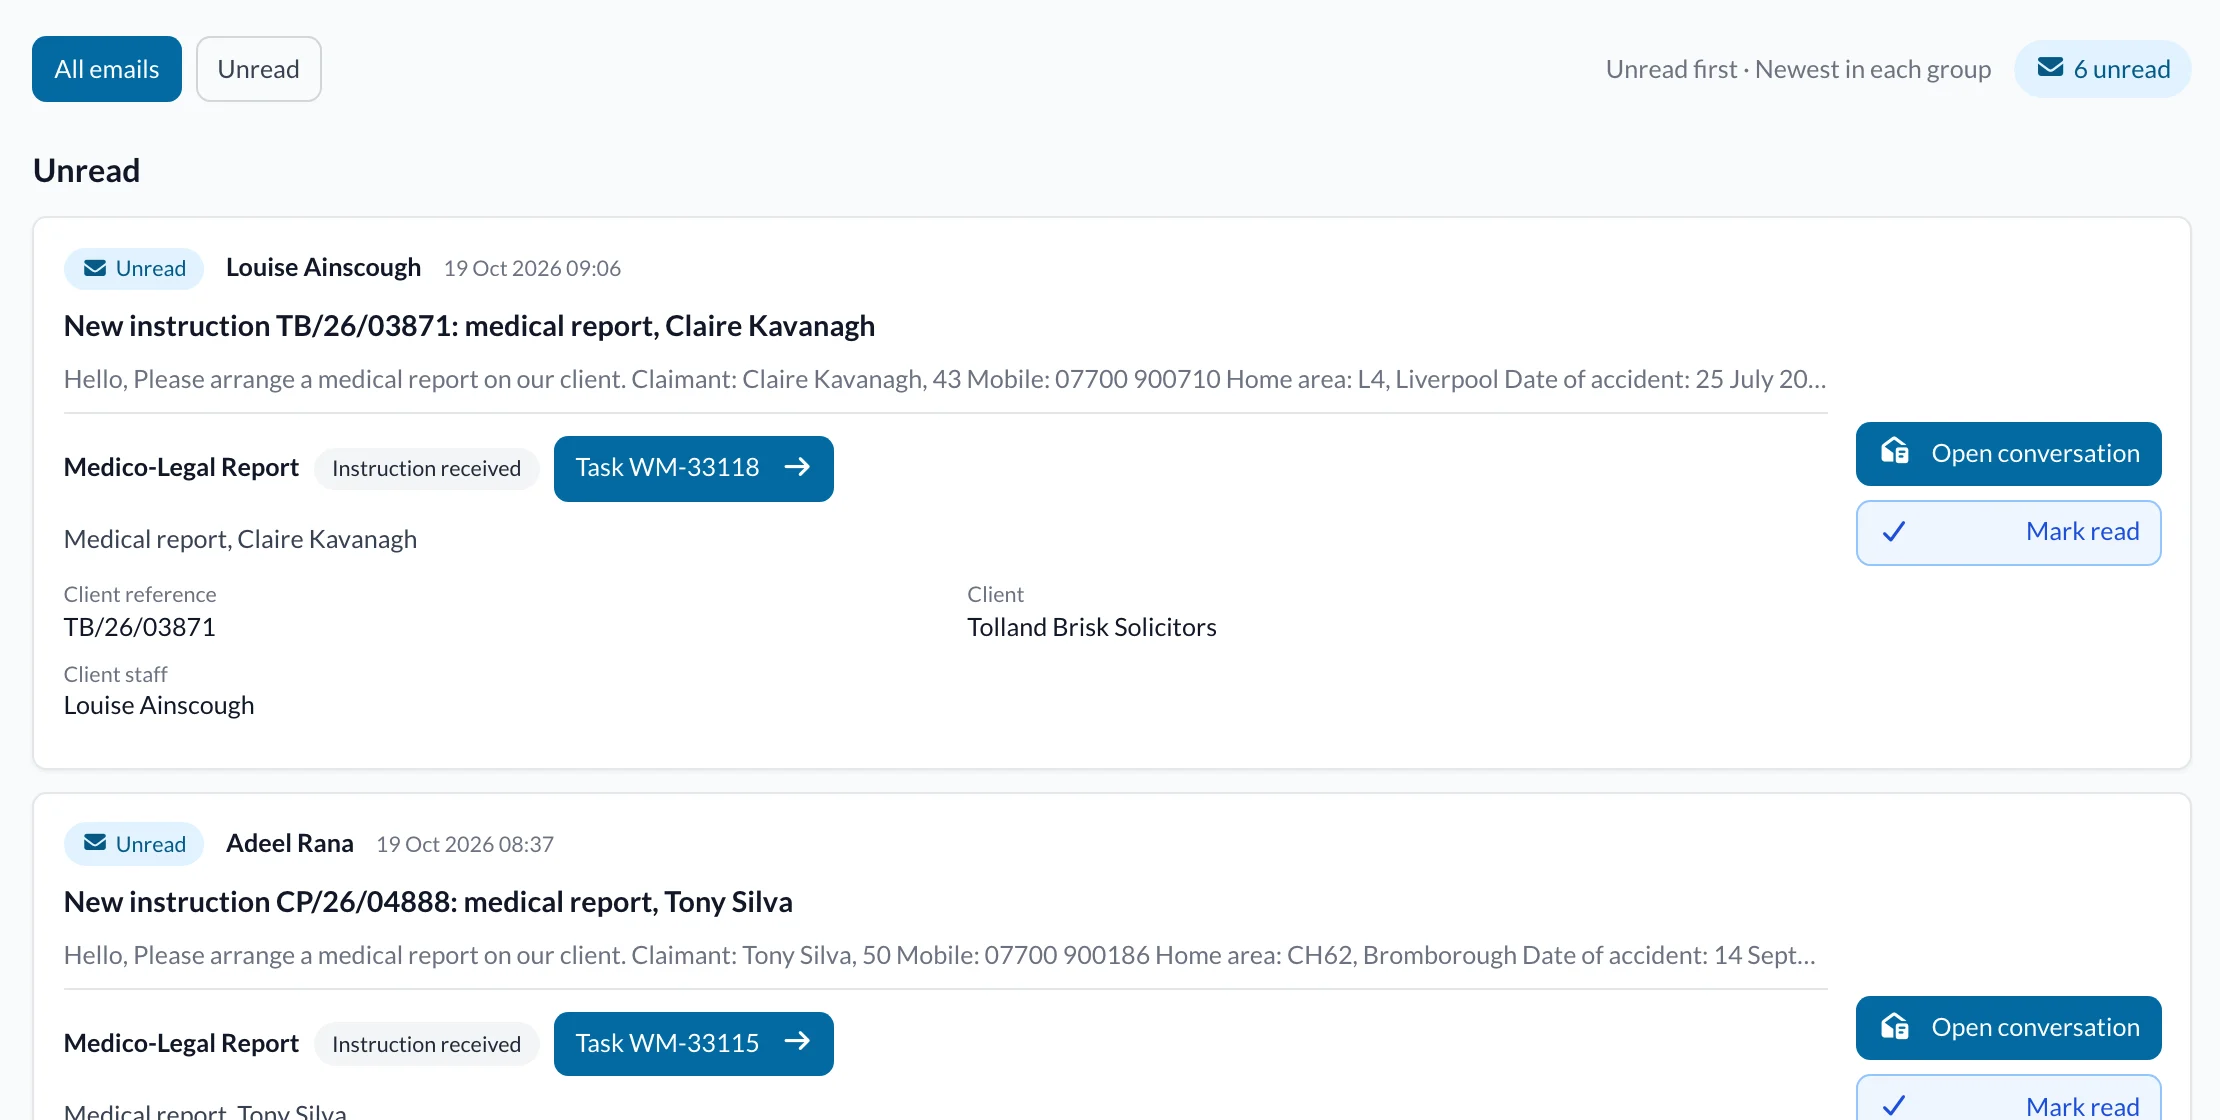Click Instruction received status in Silva card
The image size is (2220, 1120).
(427, 1045)
